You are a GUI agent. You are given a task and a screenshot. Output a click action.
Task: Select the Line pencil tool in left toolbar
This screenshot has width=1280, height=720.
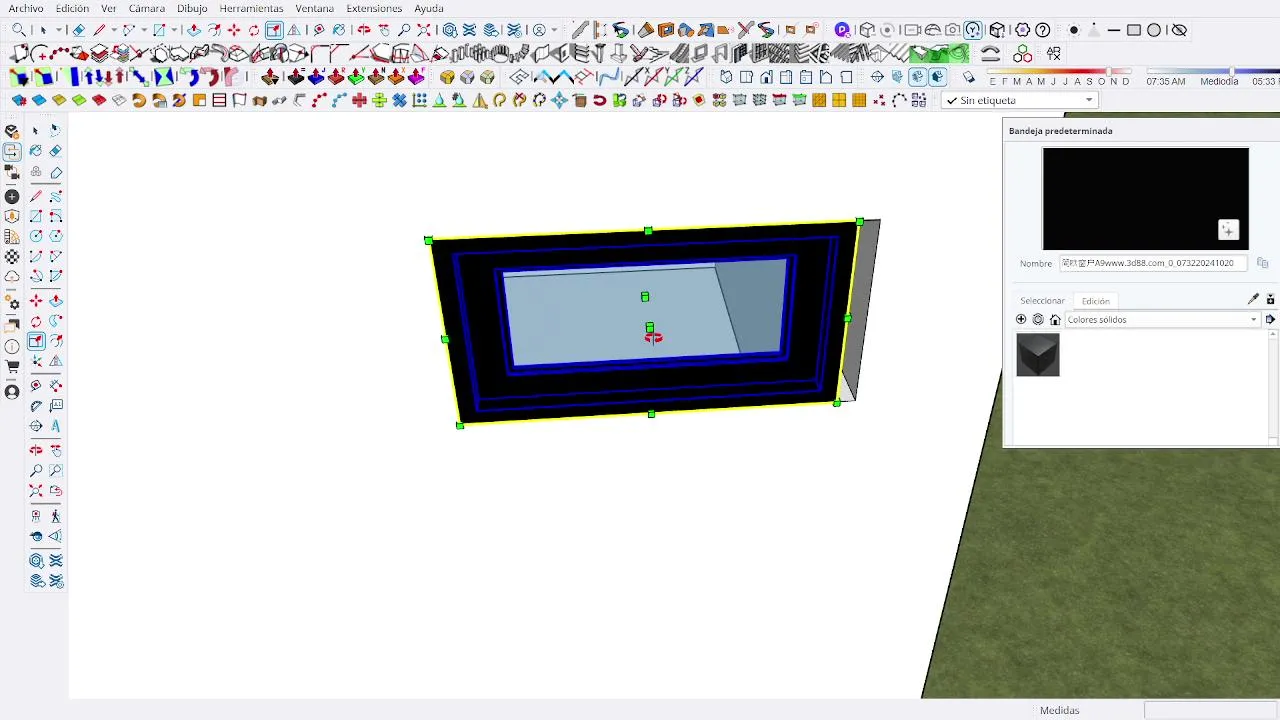click(35, 196)
